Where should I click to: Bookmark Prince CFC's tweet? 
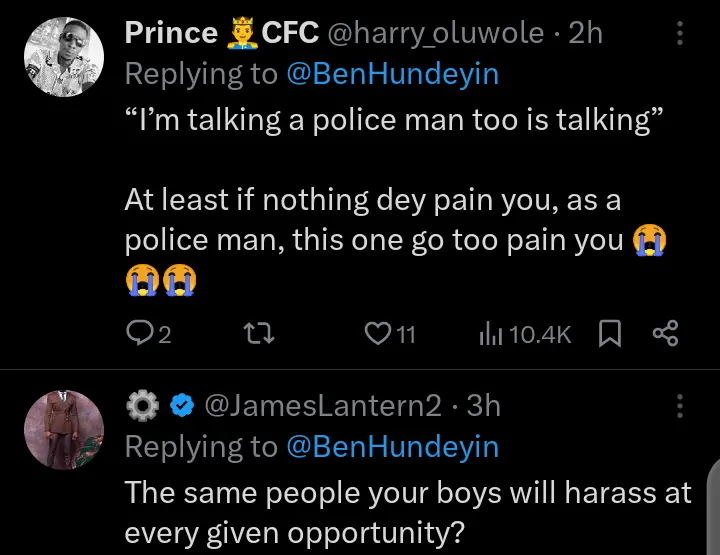[x=609, y=334]
